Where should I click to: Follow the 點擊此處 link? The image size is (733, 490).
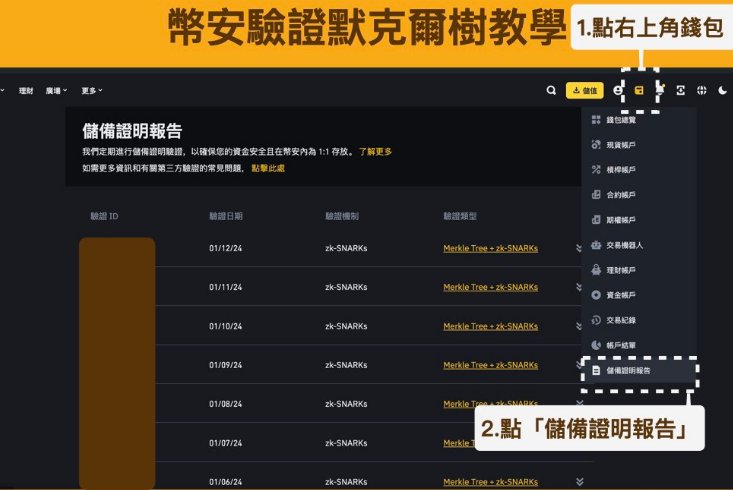pyautogui.click(x=268, y=168)
